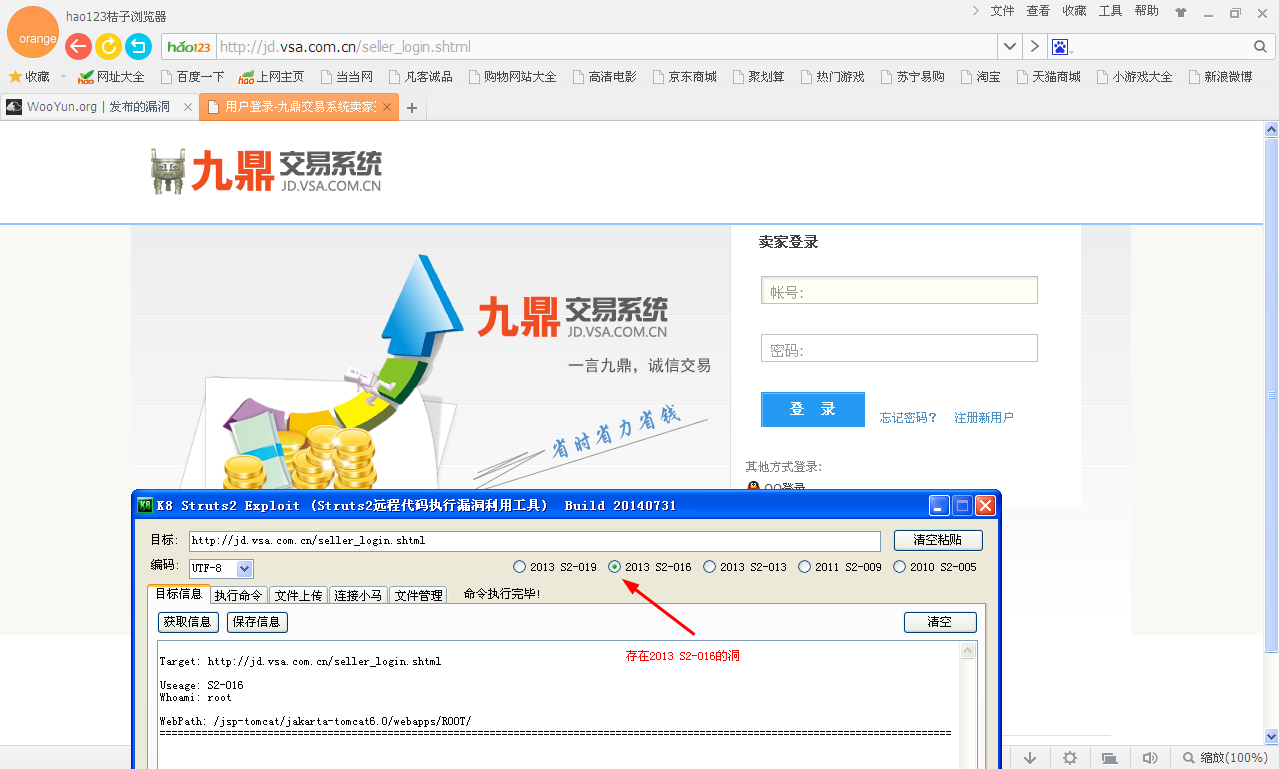Screen dimensions: 1279x769
Task: Switch to the 执行命令 tab
Action: click(238, 595)
